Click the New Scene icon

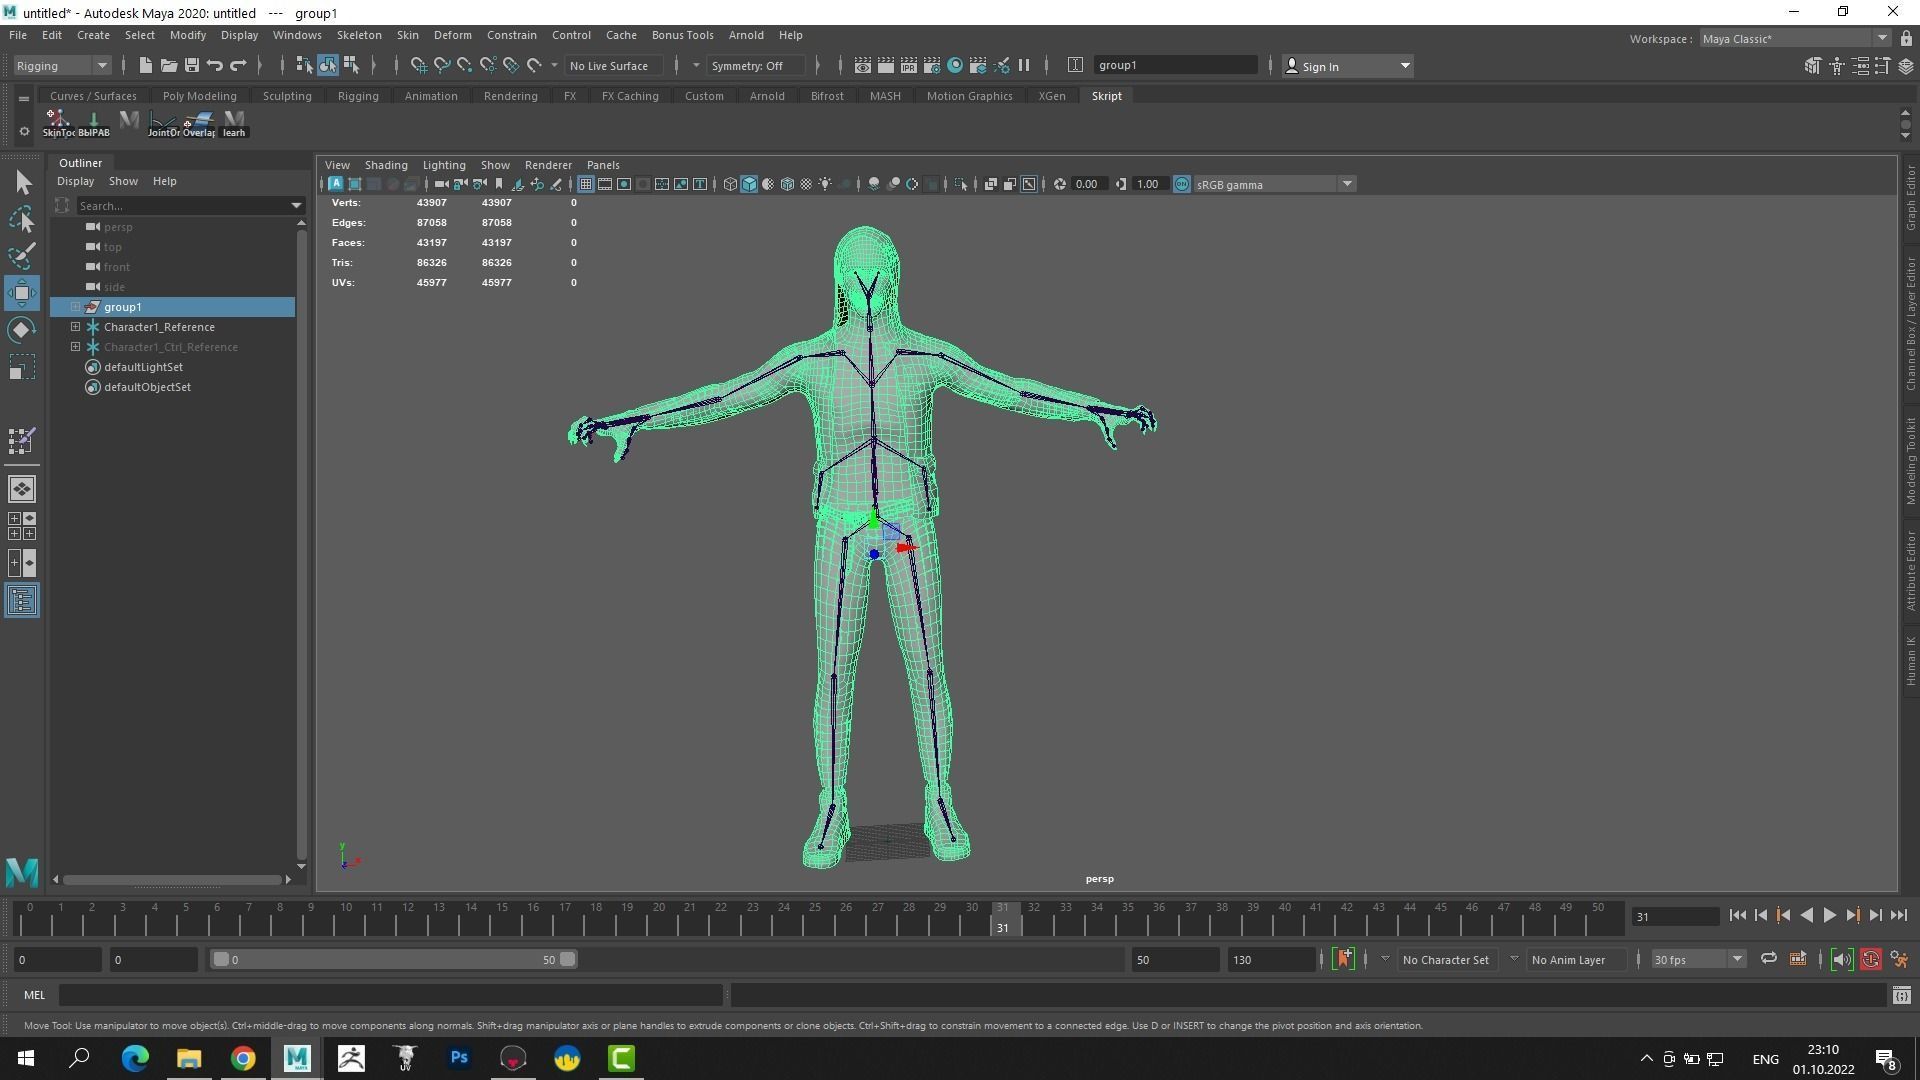[145, 66]
